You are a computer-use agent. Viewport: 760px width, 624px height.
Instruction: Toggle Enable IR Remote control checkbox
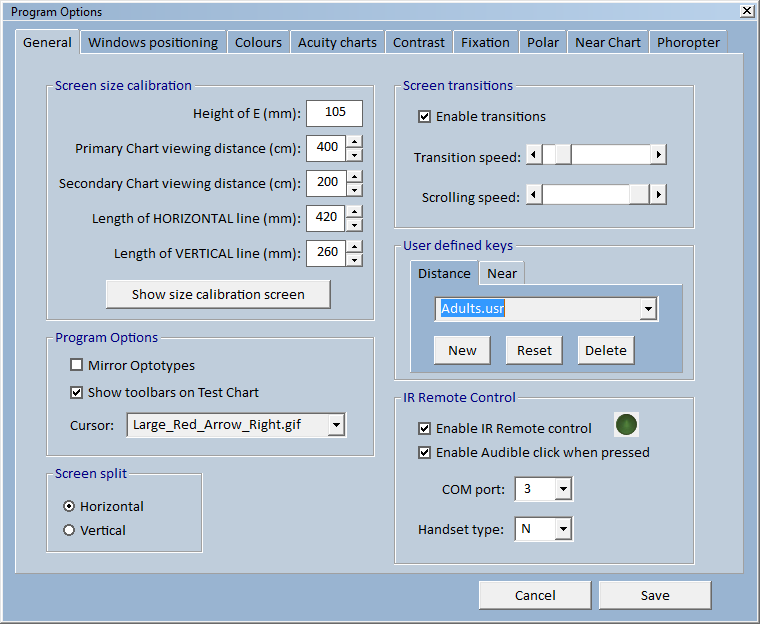(424, 429)
